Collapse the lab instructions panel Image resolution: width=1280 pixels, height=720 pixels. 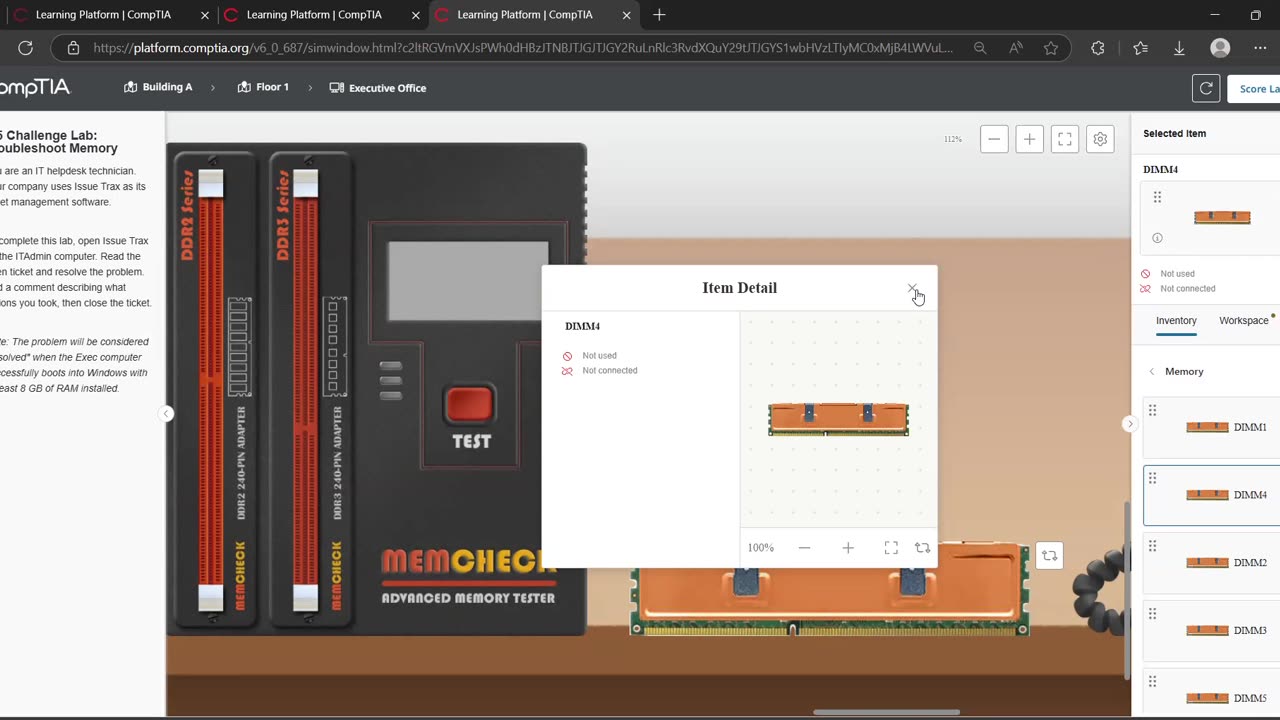click(x=167, y=414)
